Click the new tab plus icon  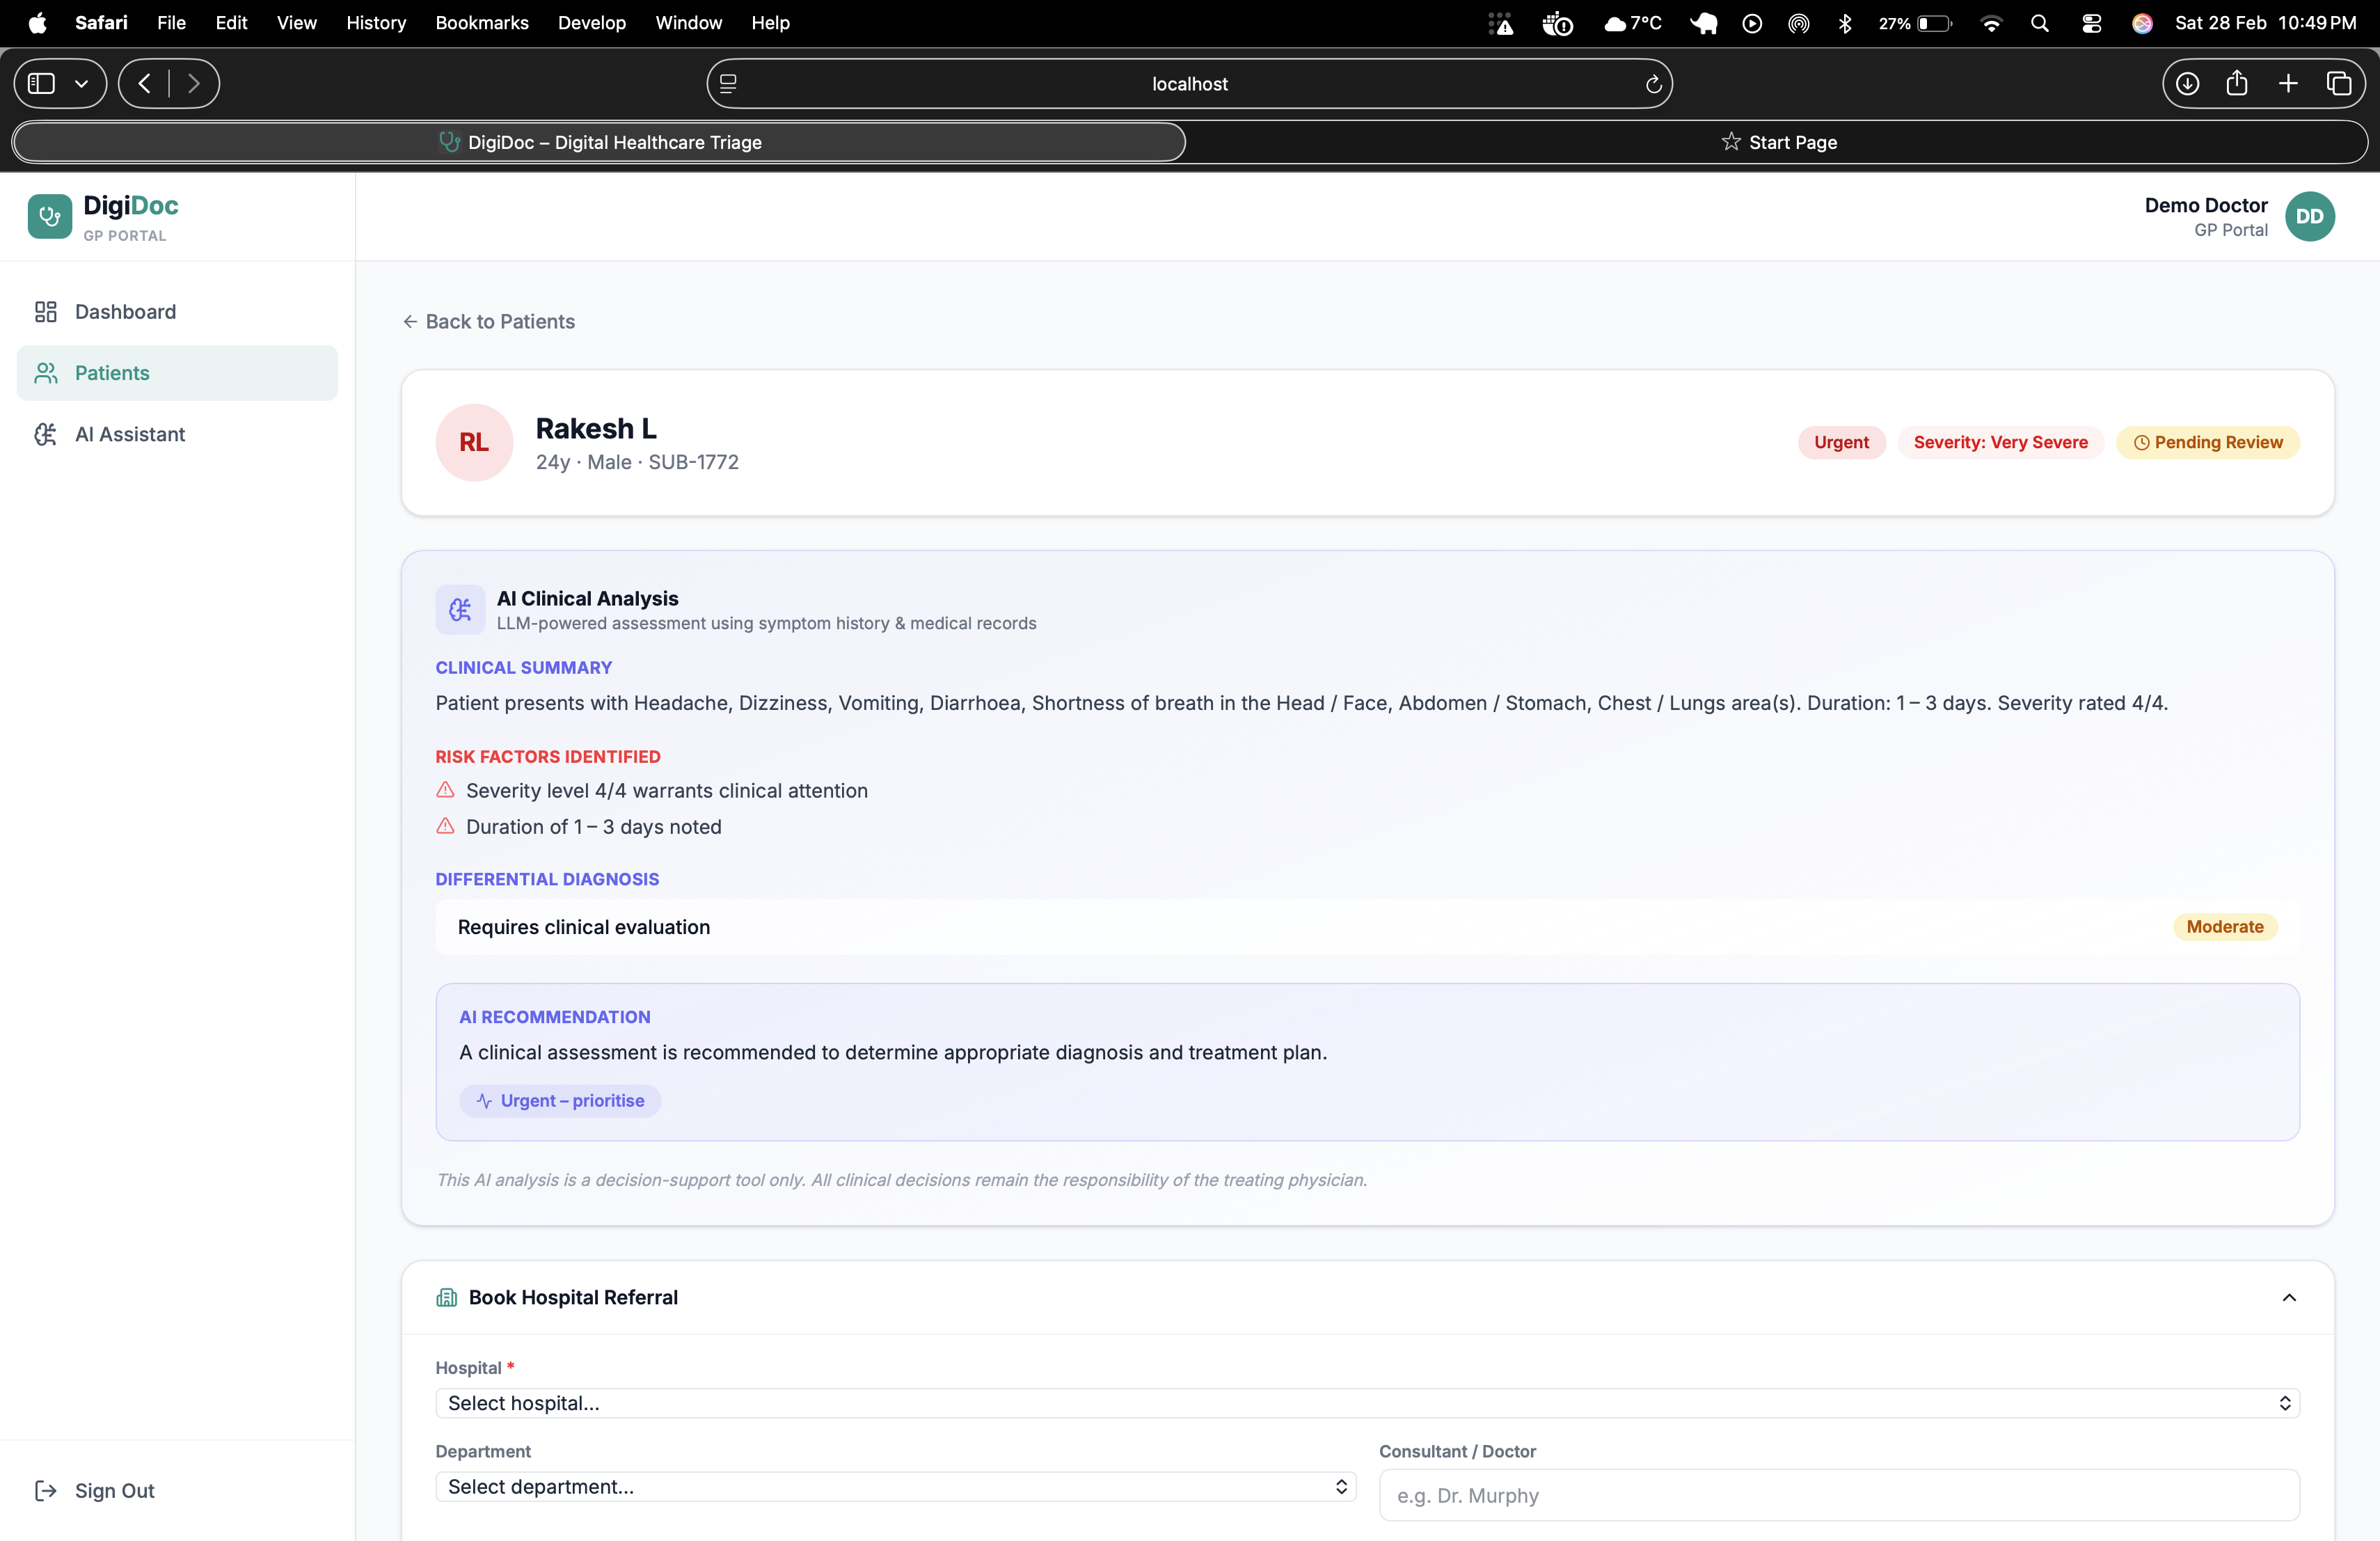pos(2288,84)
